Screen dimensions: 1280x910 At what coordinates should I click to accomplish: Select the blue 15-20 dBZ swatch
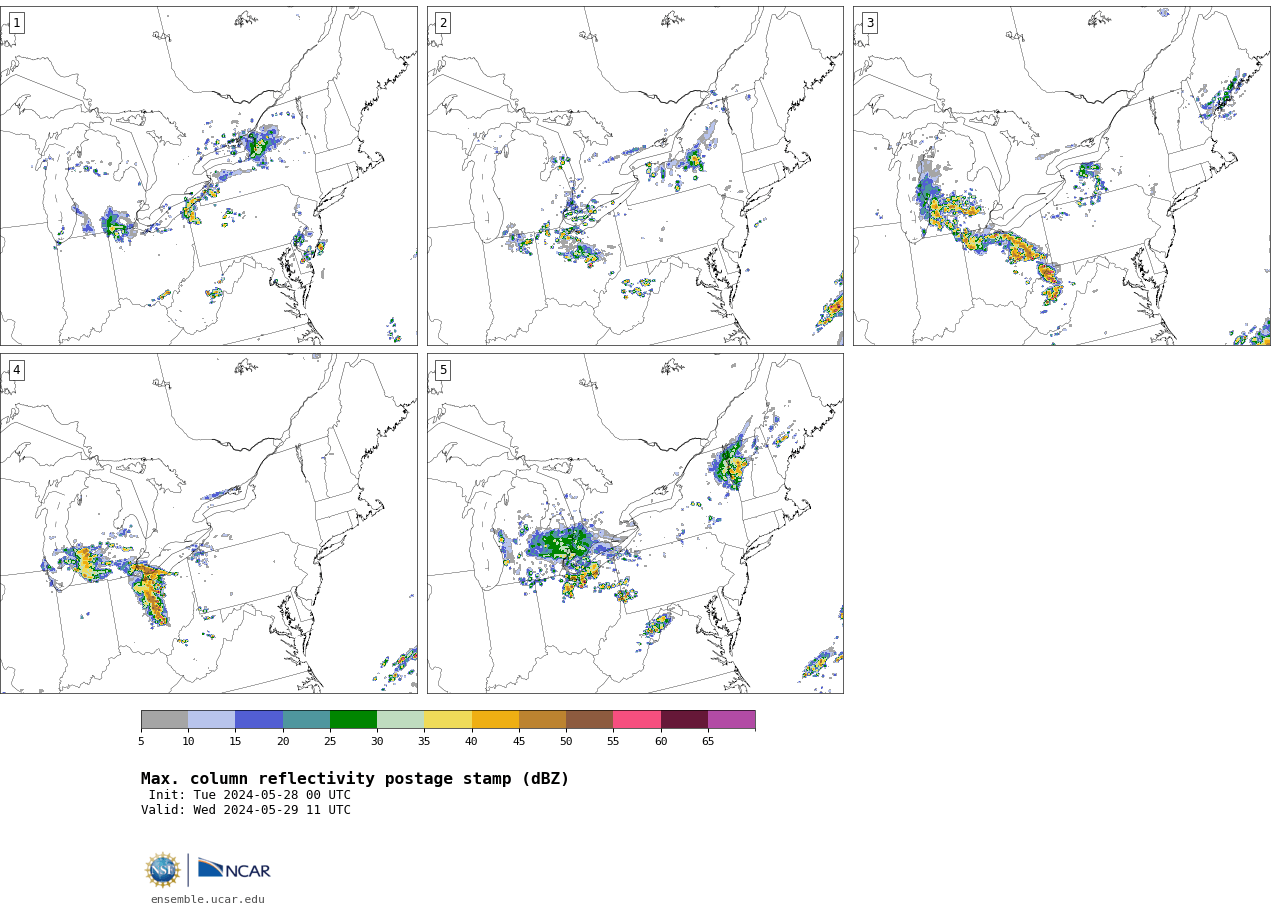point(259,720)
